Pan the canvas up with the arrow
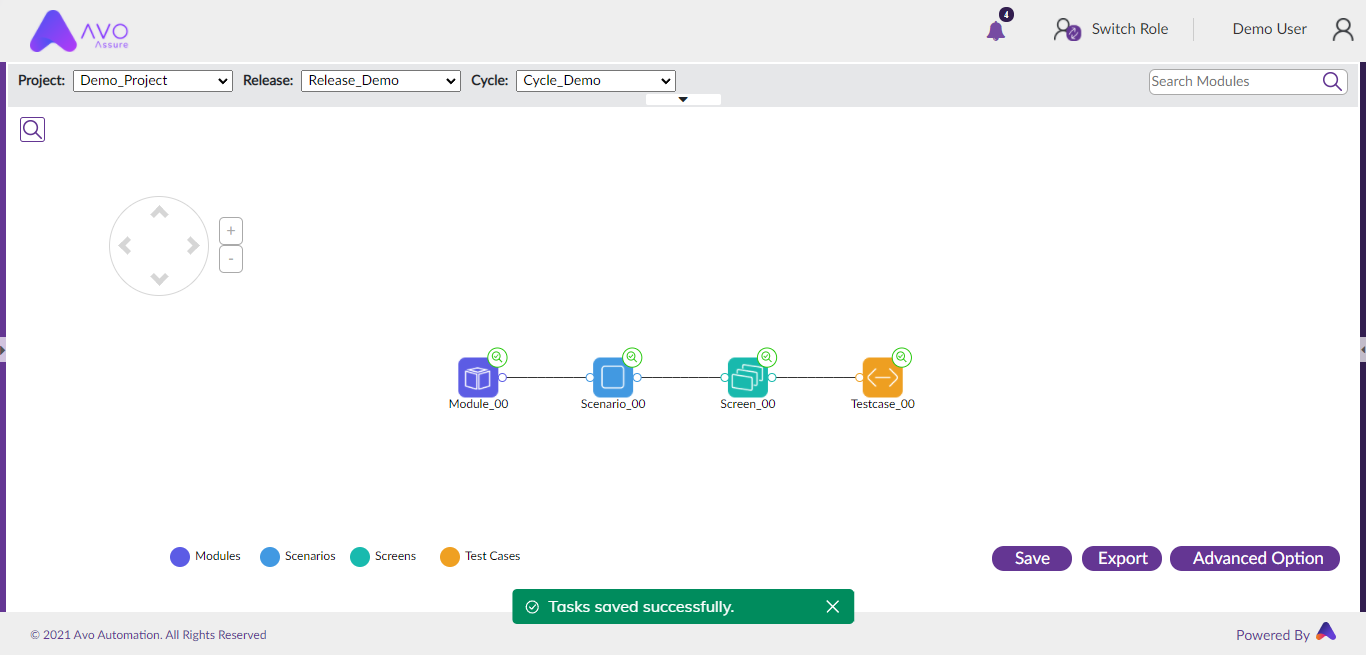 [159, 212]
